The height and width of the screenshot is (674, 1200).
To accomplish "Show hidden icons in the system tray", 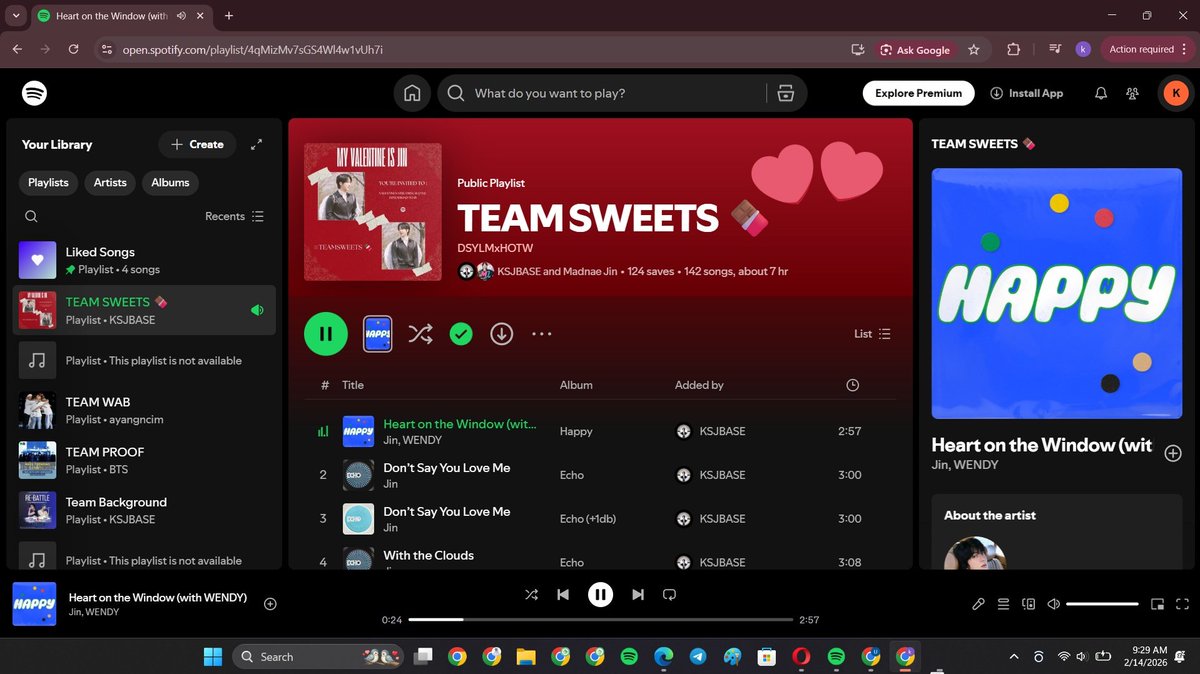I will tap(1014, 656).
